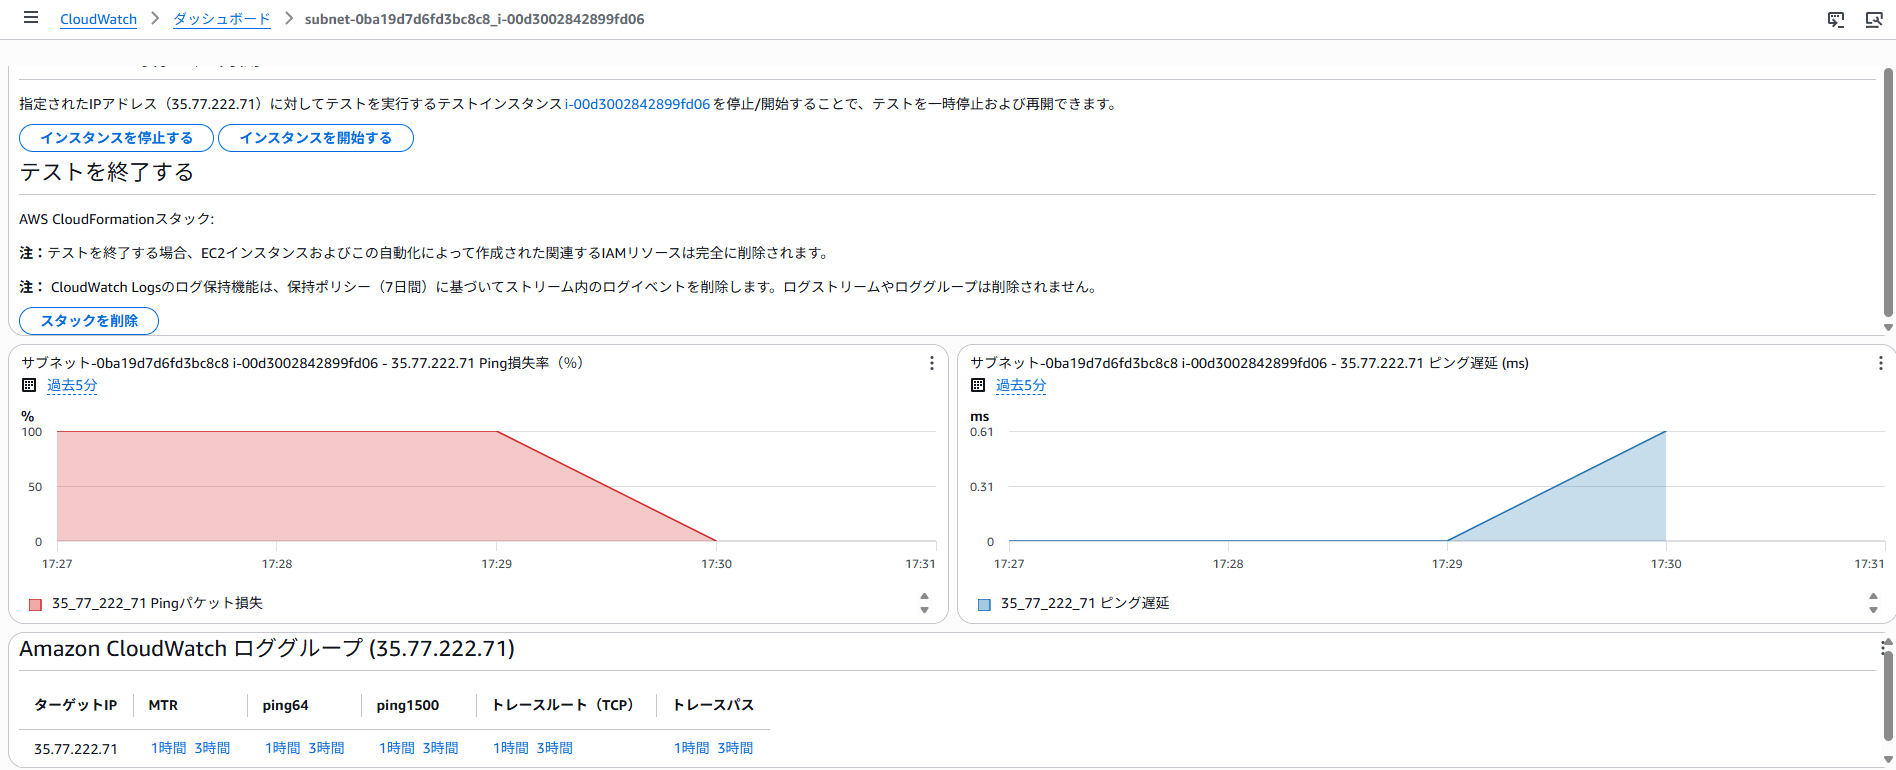
Task: Open トレースパス 3時間 log link
Action: [x=735, y=748]
